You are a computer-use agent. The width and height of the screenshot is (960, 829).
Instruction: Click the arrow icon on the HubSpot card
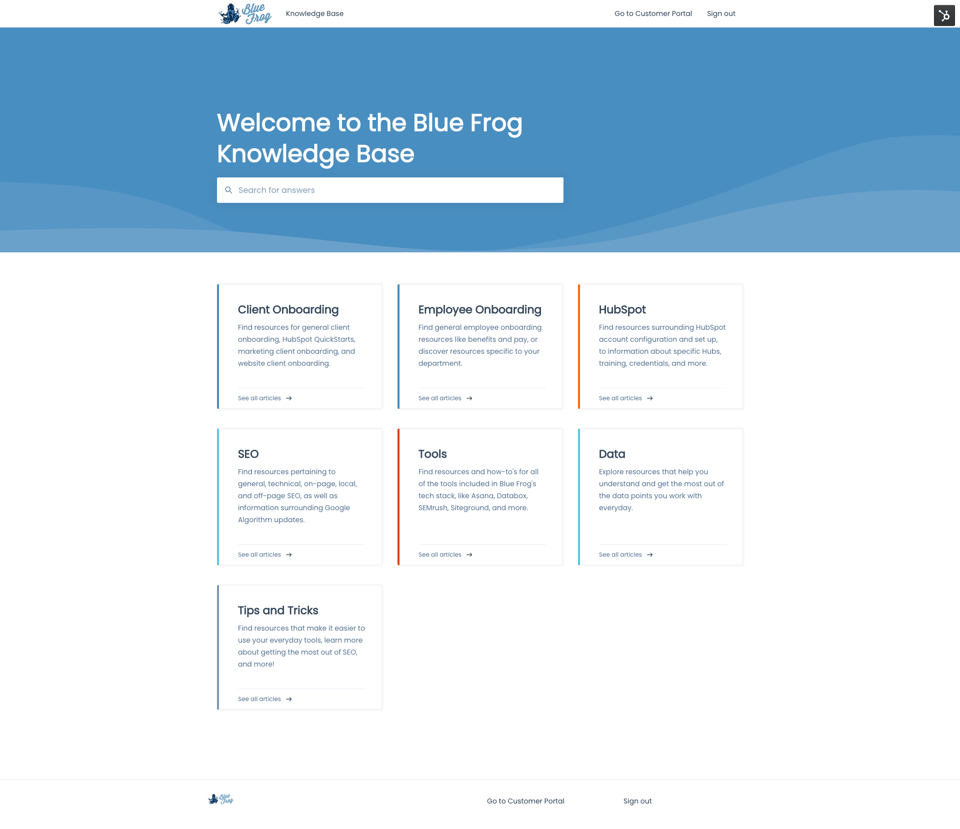click(650, 398)
